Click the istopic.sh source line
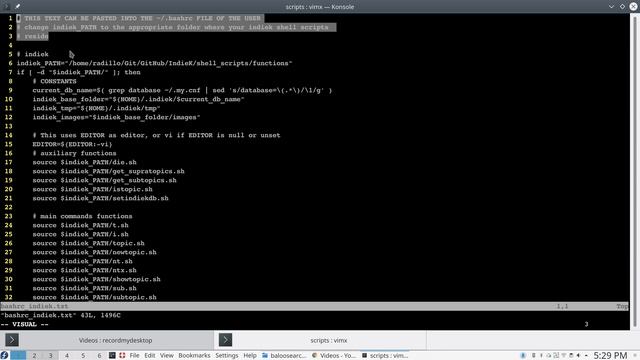640x360 pixels. pos(93,189)
